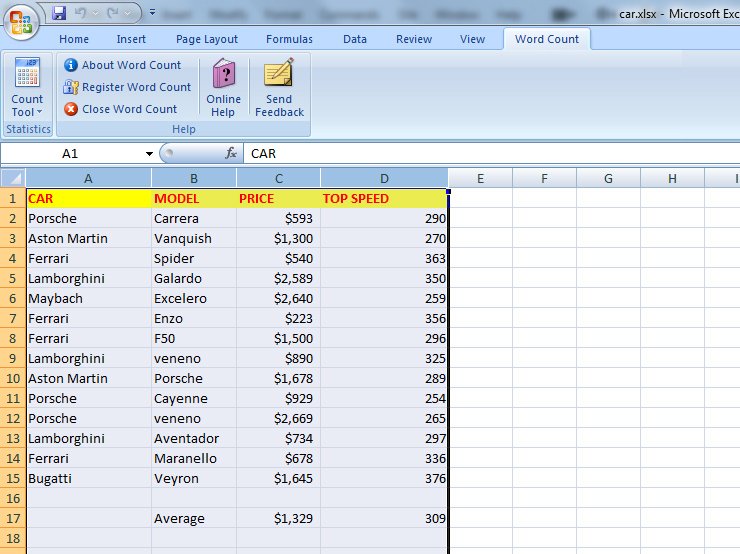The width and height of the screenshot is (740, 554).
Task: Click Close Word Count text button
Action: tap(129, 109)
